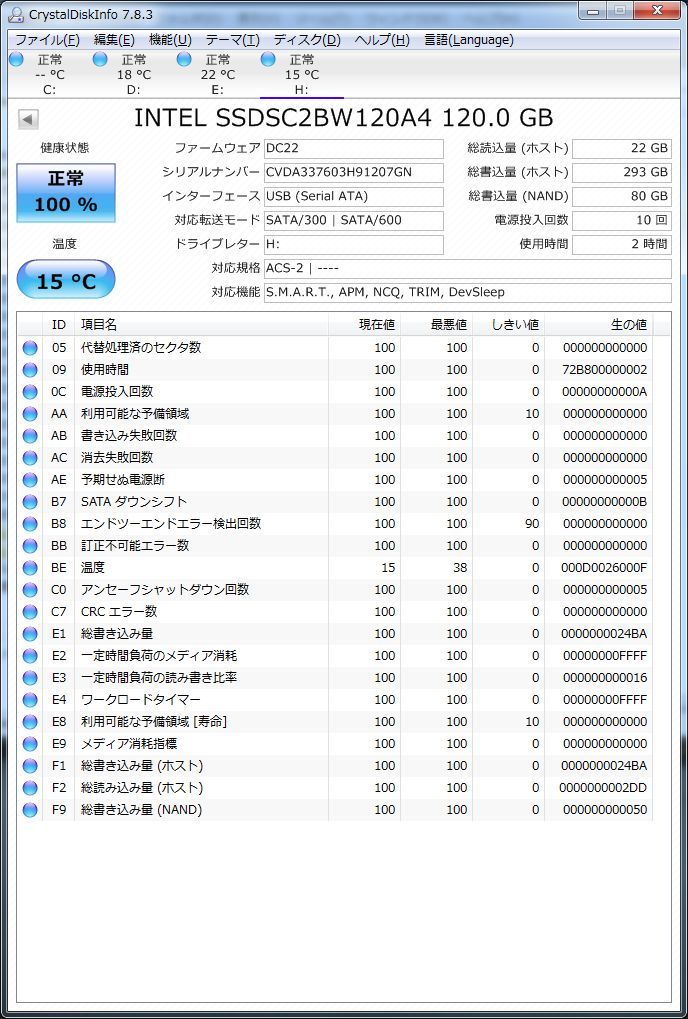Click status orb of row 05 代替処理済のセクタ数
Image resolution: width=688 pixels, height=1019 pixels.
point(30,348)
